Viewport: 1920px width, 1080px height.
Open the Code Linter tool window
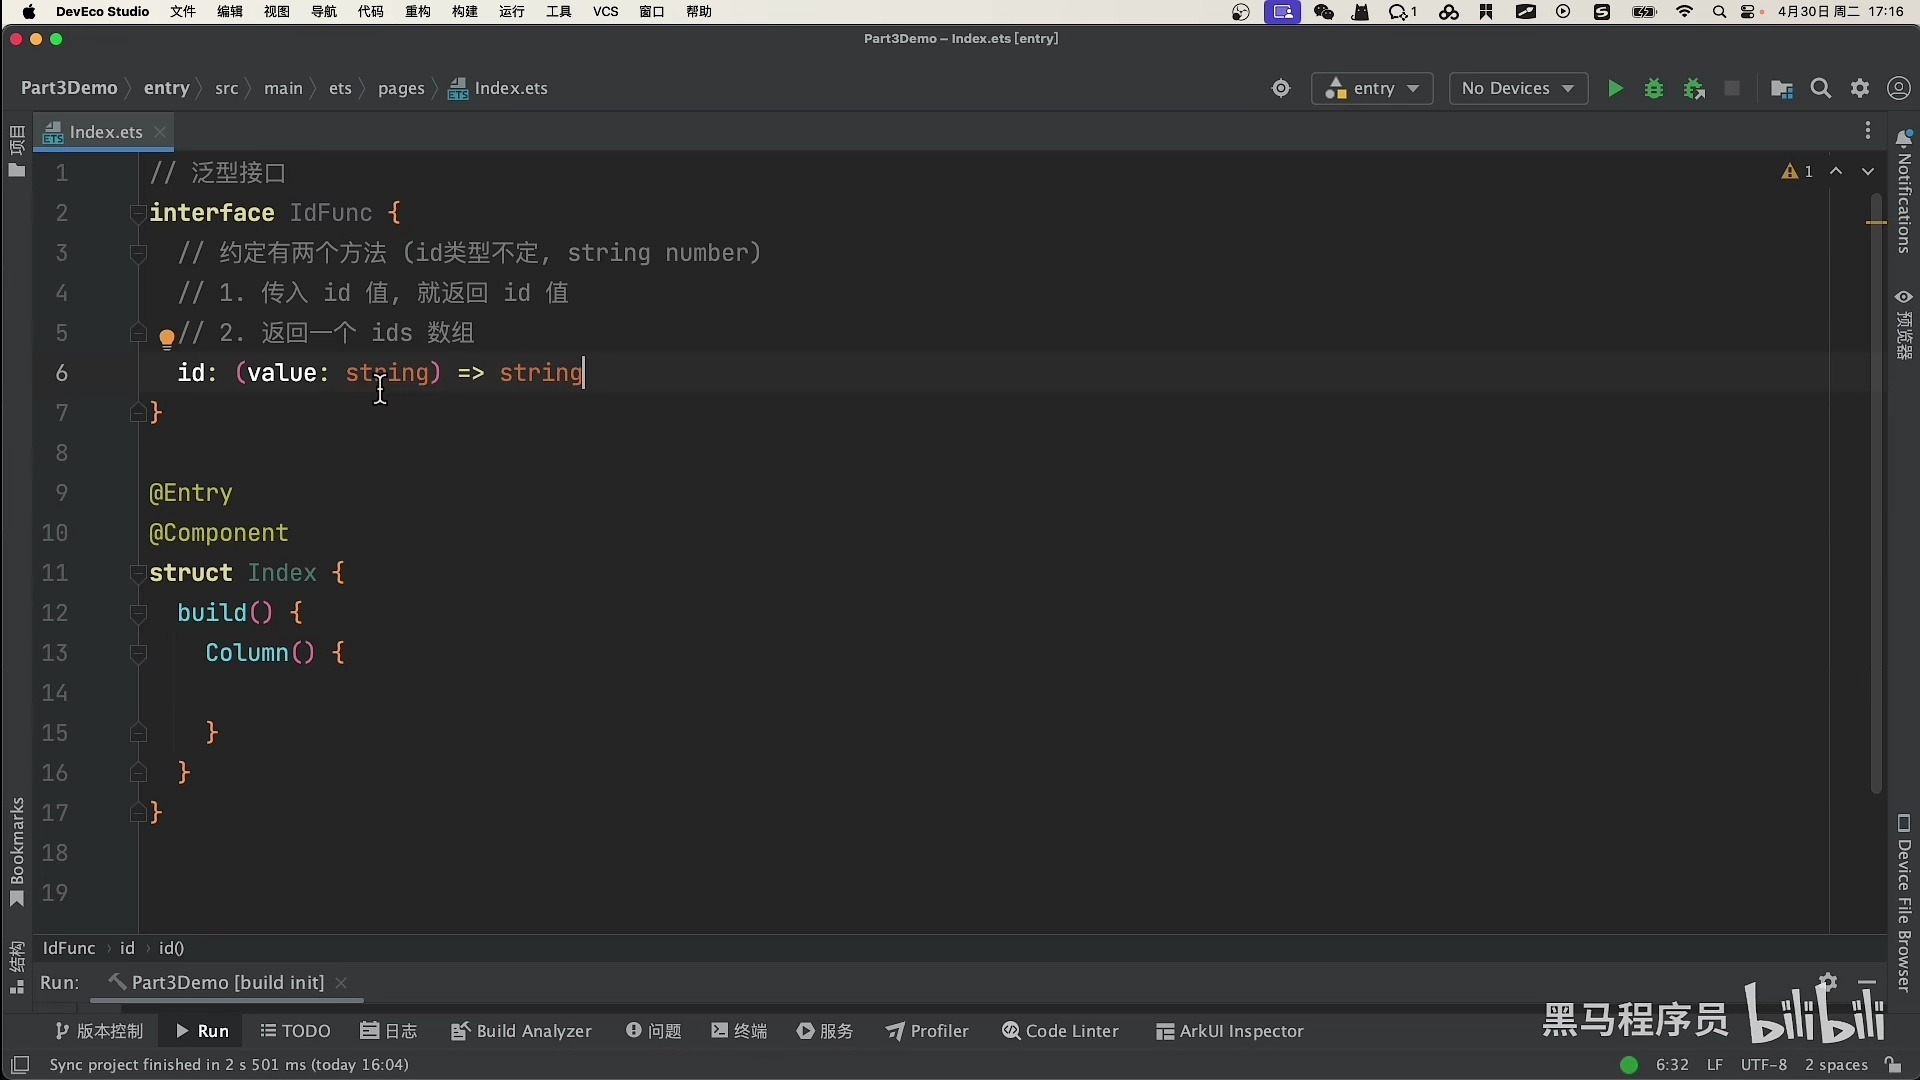coord(1060,1031)
